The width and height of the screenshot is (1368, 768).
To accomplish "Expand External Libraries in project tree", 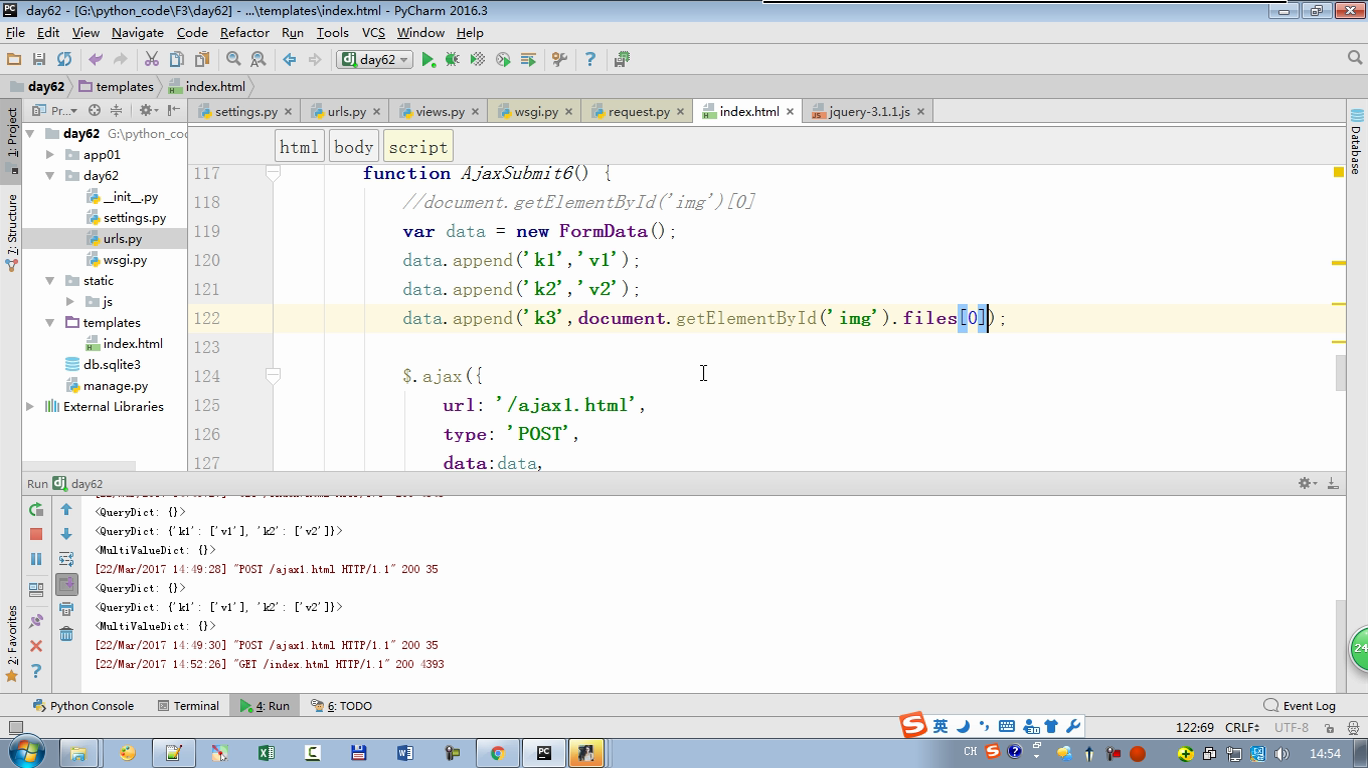I will pyautogui.click(x=30, y=407).
